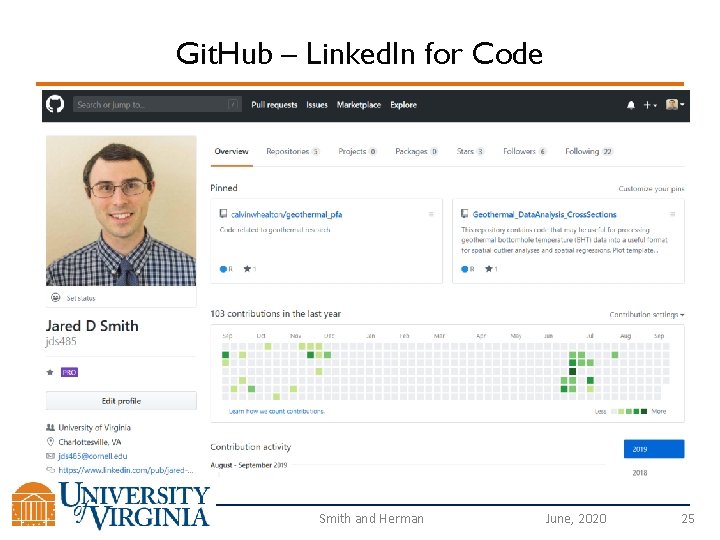
Task: Click the star icon on geothermal_pfa card
Action: point(246,269)
